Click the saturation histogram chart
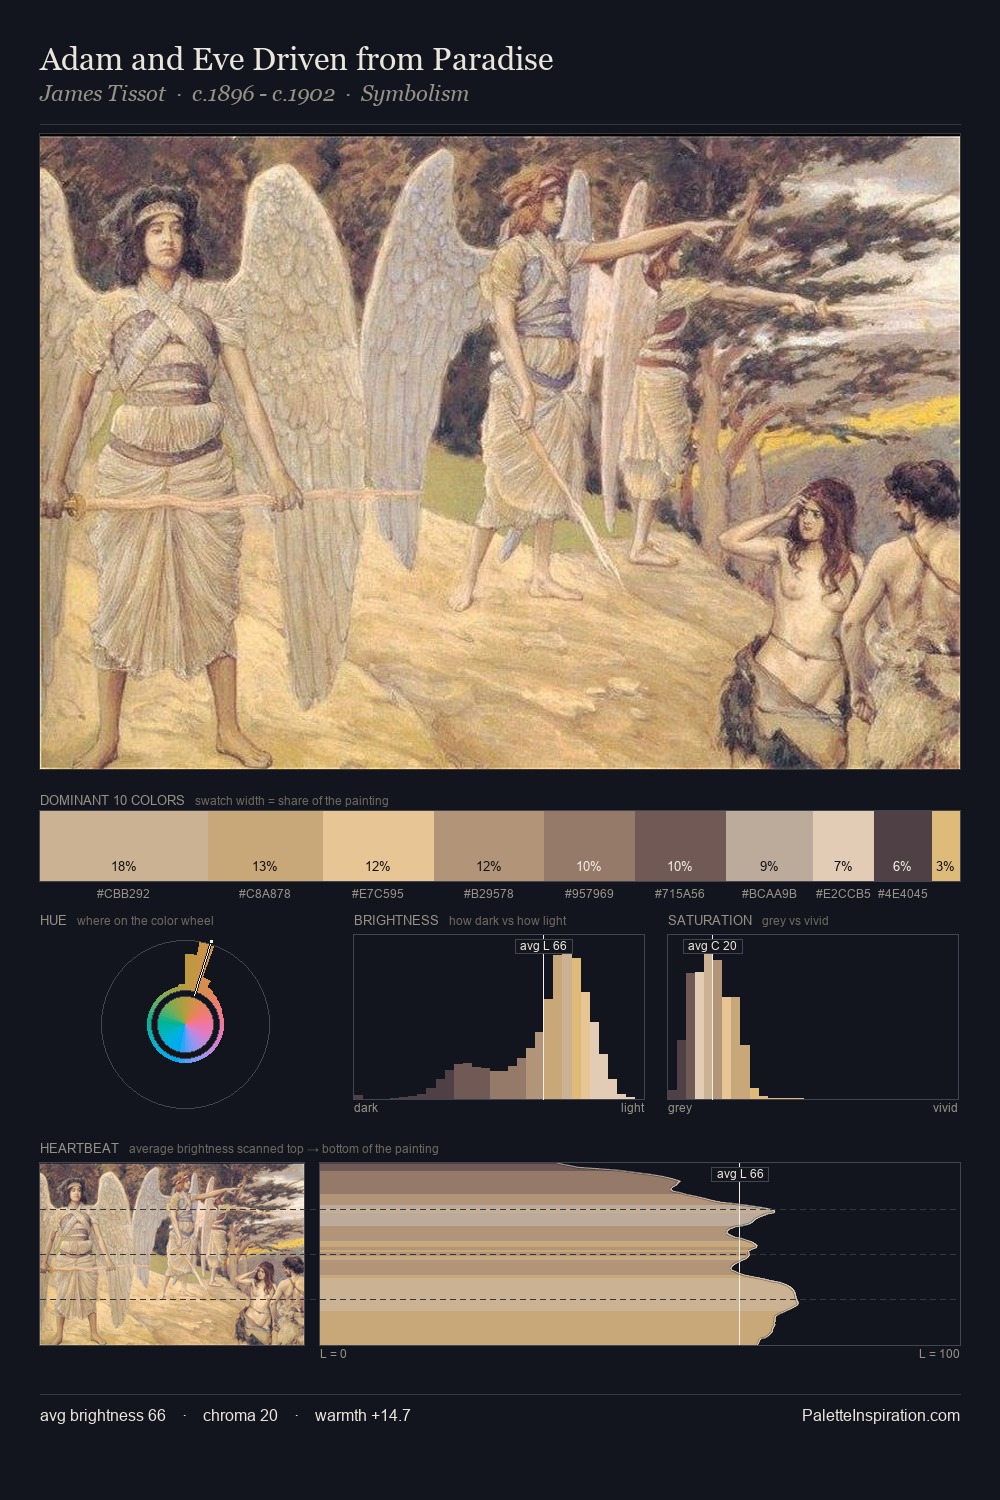This screenshot has width=1000, height=1500. 813,1017
